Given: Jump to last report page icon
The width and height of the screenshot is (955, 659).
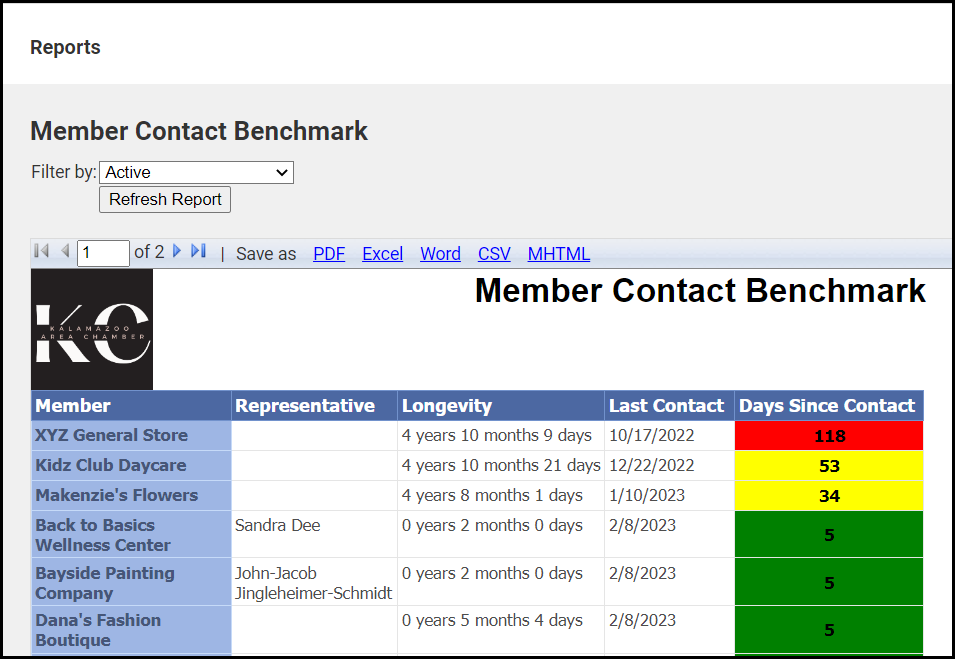Looking at the screenshot, I should coord(198,252).
